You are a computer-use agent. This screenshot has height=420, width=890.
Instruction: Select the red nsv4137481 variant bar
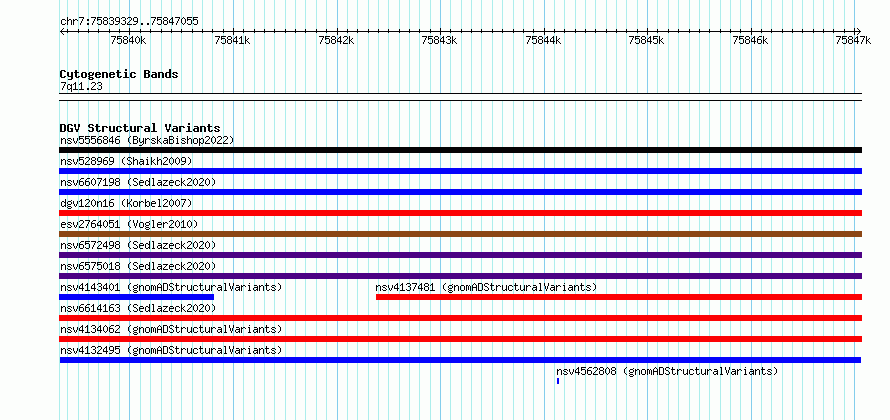619,297
